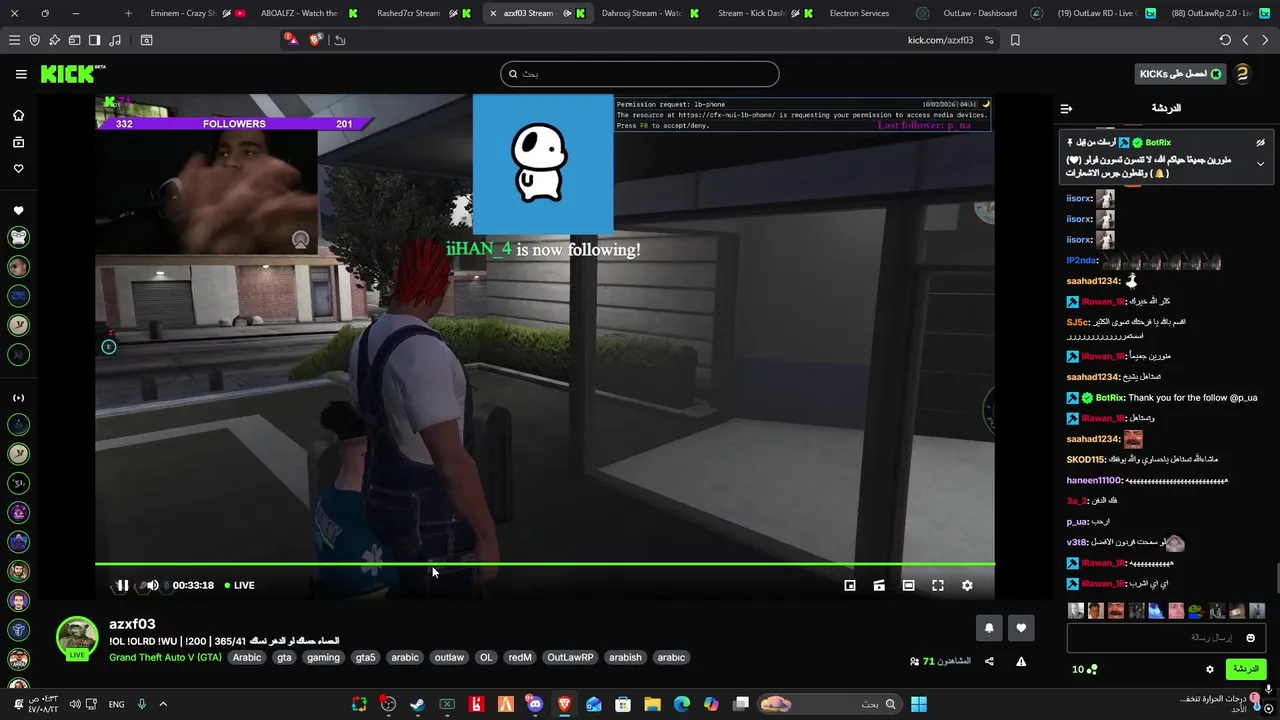The image size is (1280, 720).
Task: Open the video player settings gear
Action: pyautogui.click(x=967, y=585)
